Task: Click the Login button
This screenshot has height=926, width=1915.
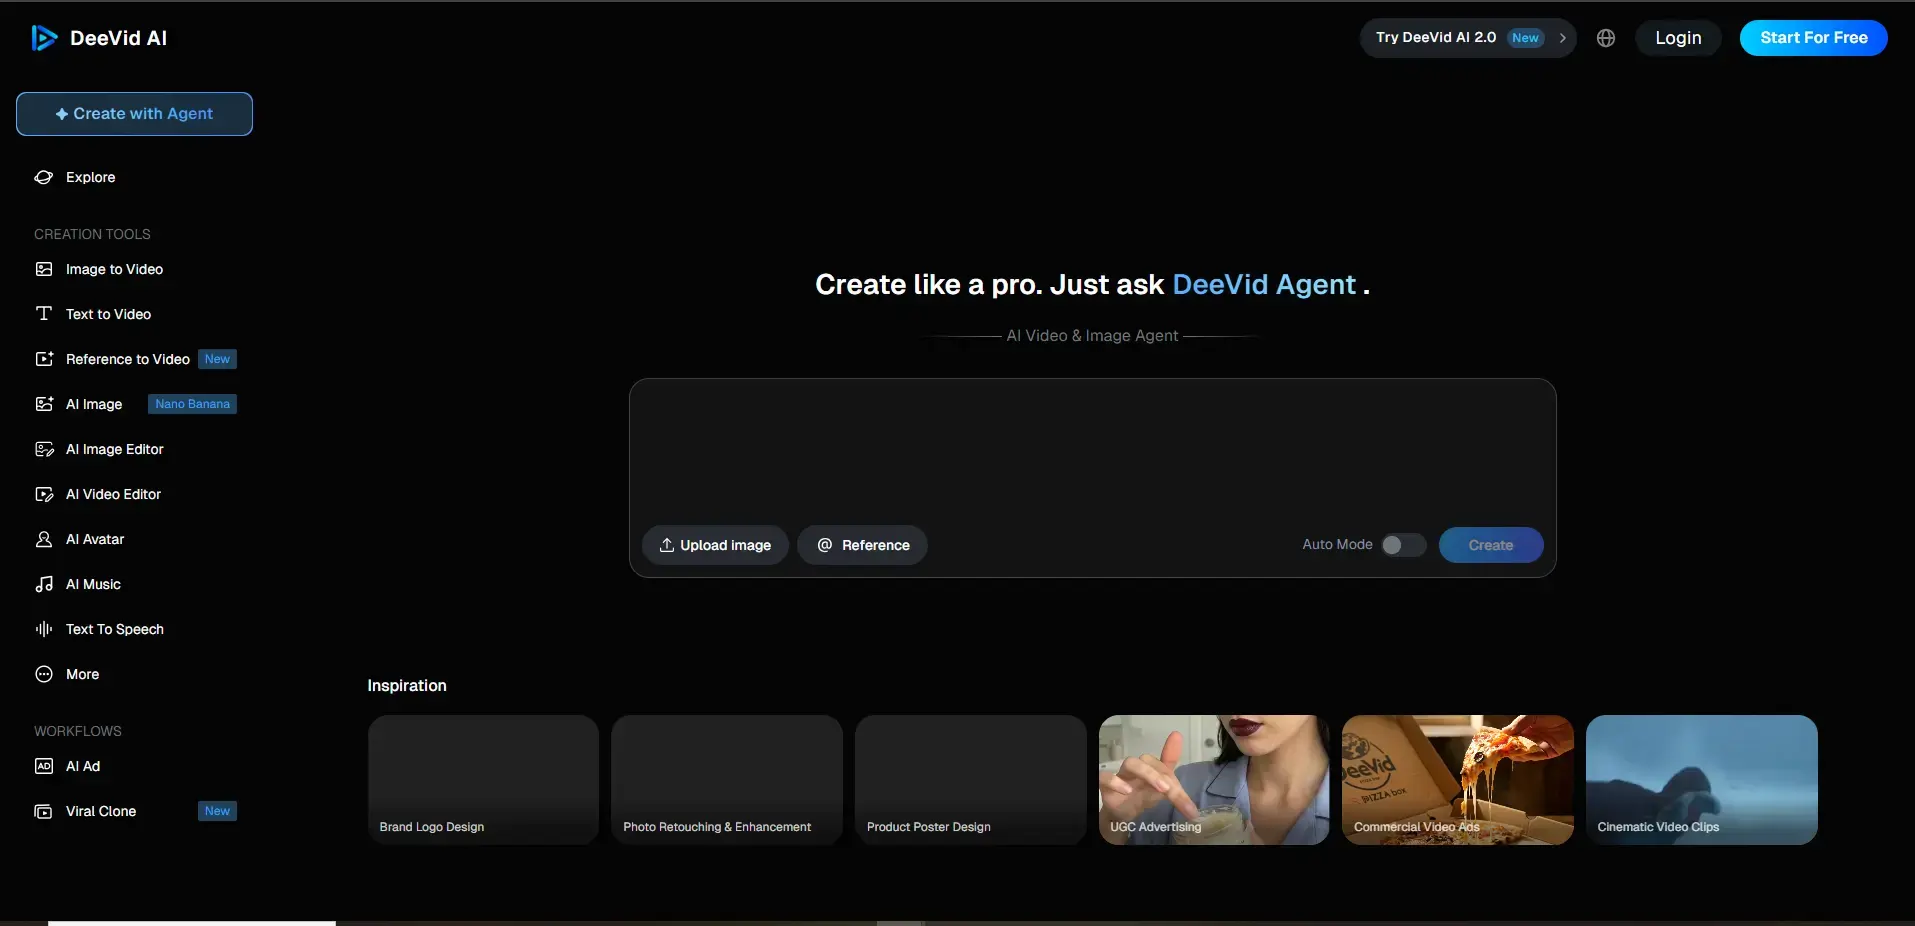Action: pos(1678,38)
